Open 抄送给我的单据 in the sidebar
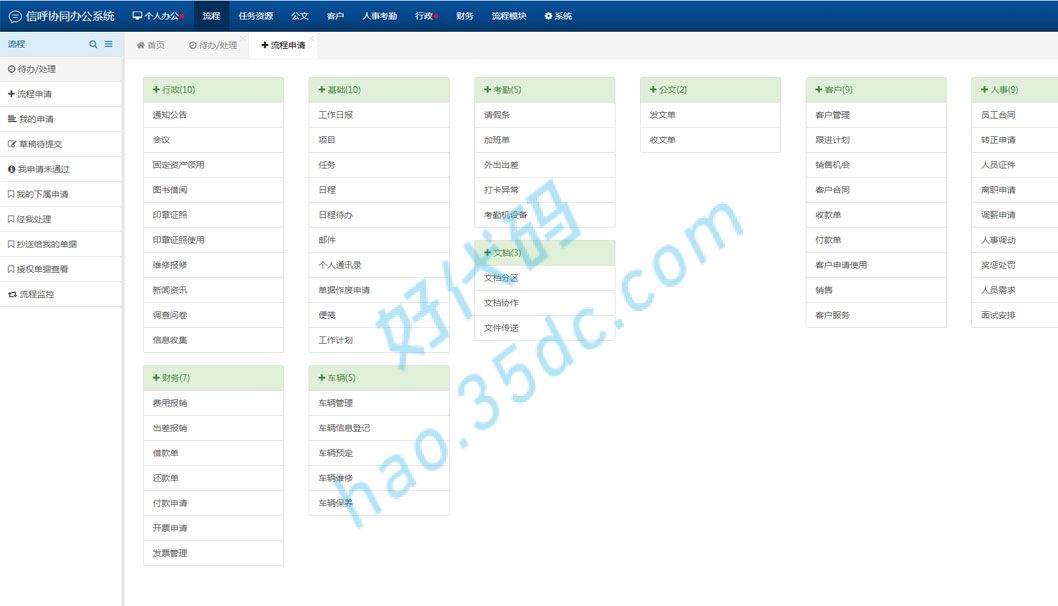The image size is (1058, 606). tap(61, 244)
